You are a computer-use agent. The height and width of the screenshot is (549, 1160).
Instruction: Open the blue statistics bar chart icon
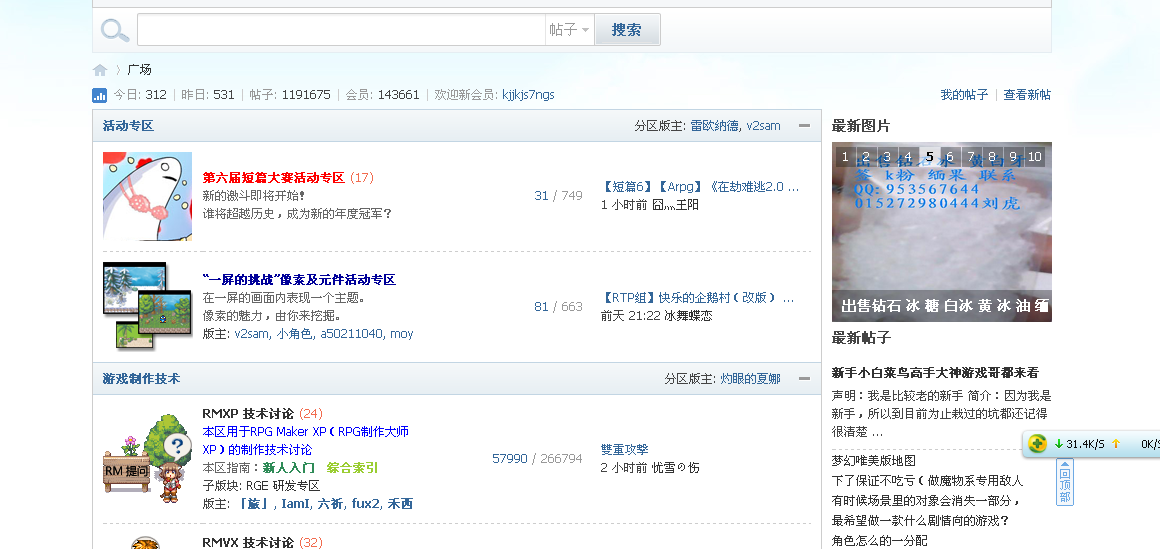point(99,95)
